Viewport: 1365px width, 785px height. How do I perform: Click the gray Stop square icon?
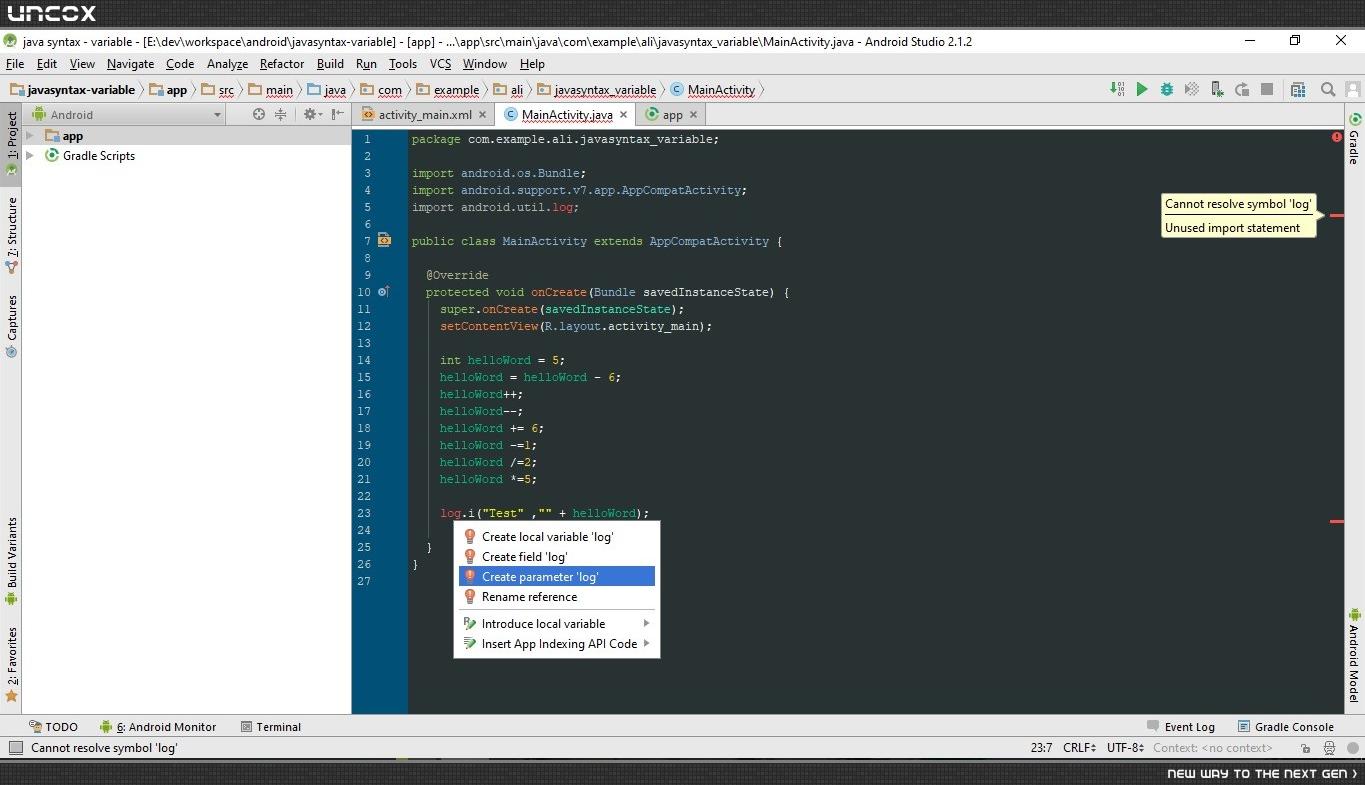pos(1267,89)
